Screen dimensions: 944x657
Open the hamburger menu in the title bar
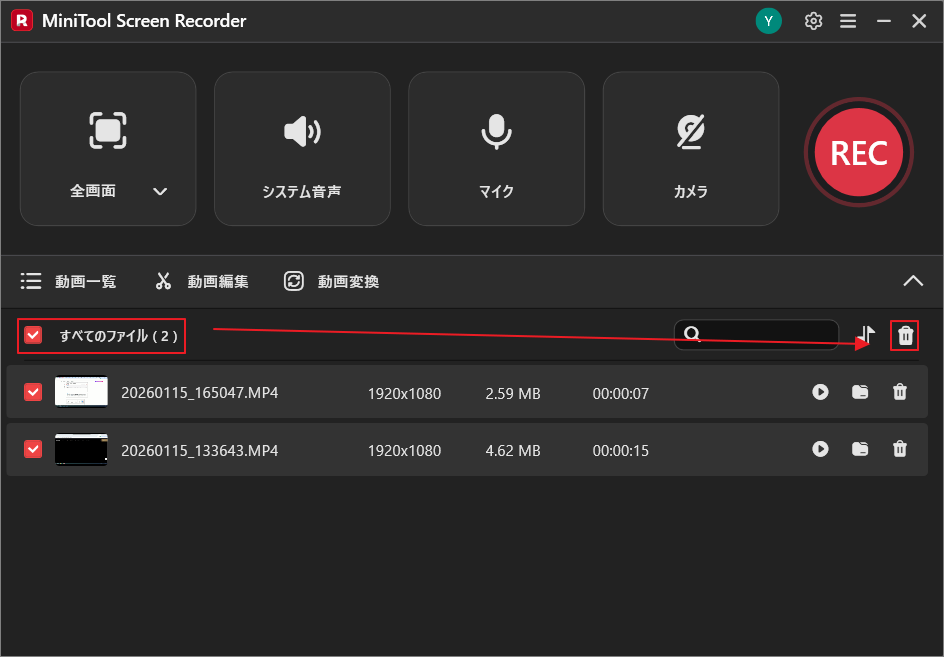point(848,20)
